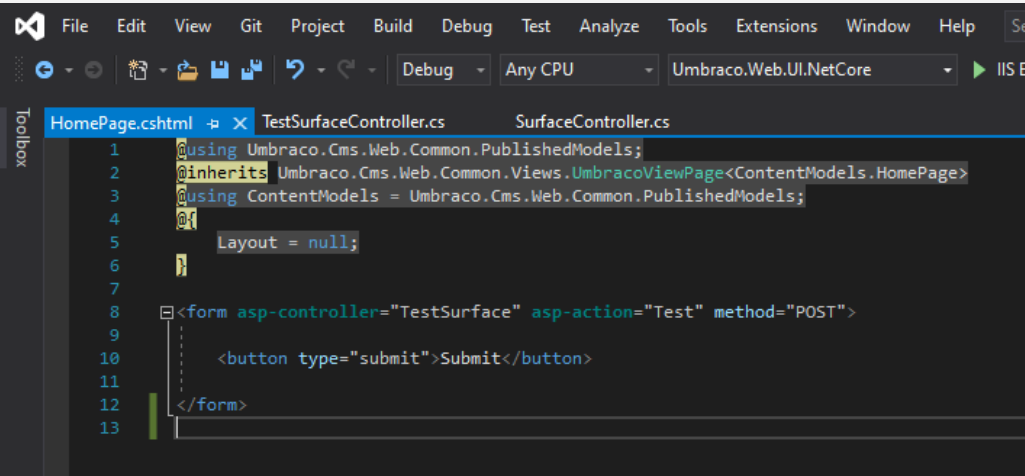1025x476 pixels.
Task: Open the Undo history dropdown arrow
Action: coord(321,71)
